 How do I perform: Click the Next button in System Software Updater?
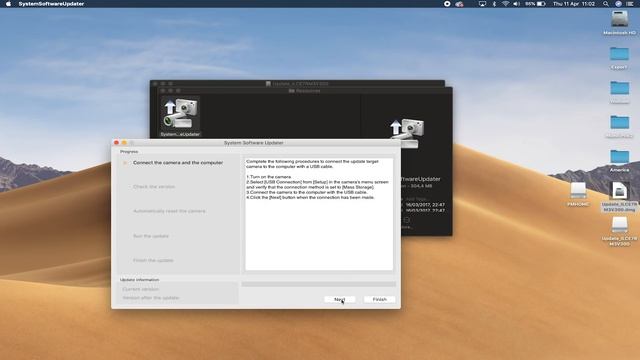[x=340, y=299]
